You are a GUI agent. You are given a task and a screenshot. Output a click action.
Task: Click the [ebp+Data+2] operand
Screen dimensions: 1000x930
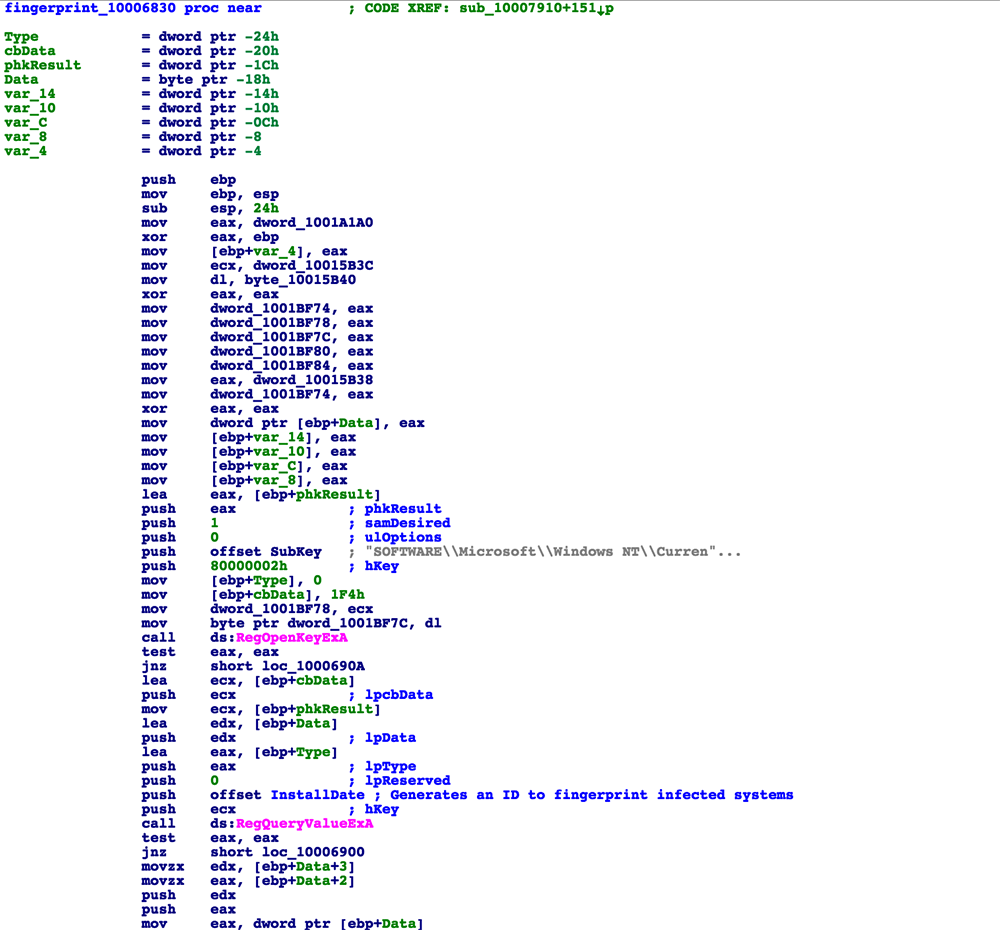point(304,881)
